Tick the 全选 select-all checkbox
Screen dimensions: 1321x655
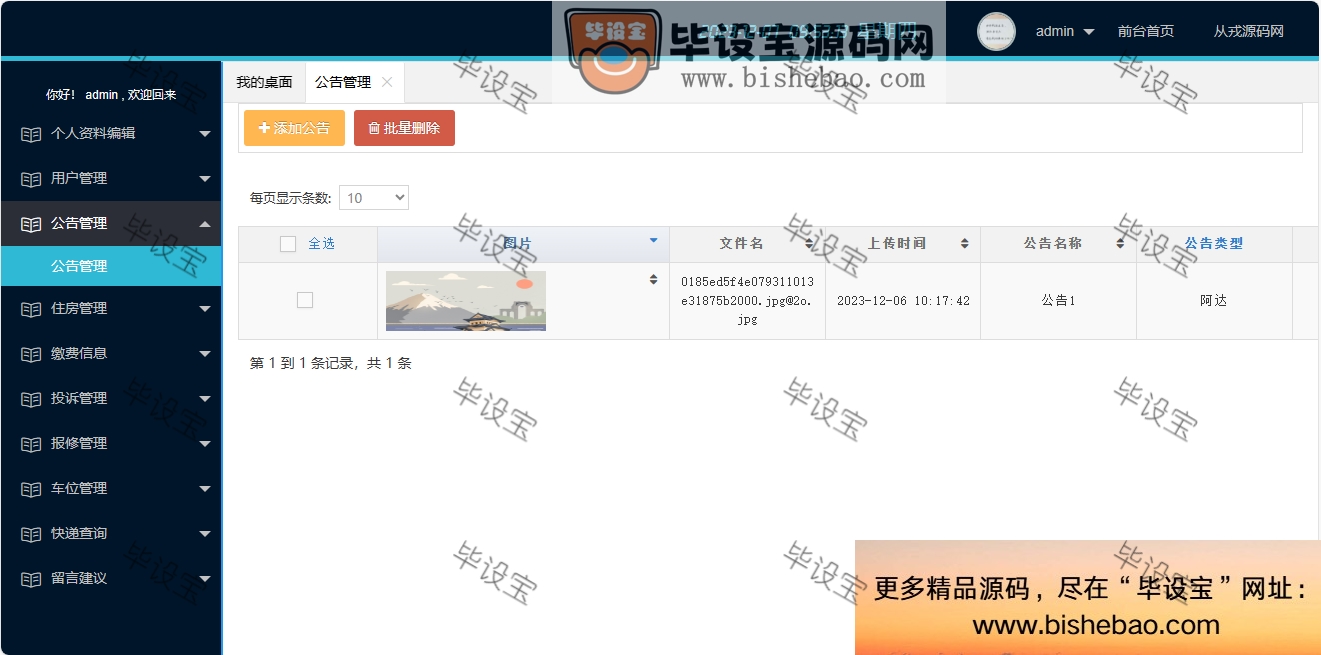click(288, 244)
